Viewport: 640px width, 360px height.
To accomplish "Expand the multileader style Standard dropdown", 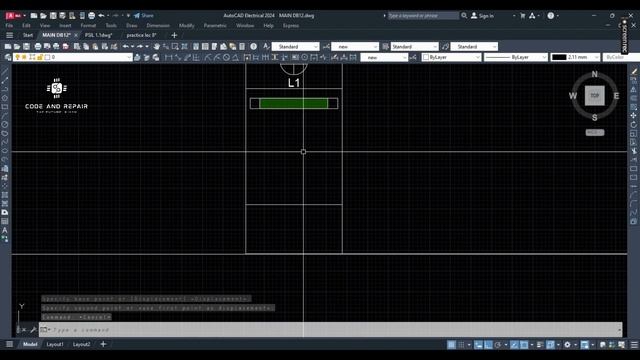I will coord(494,47).
